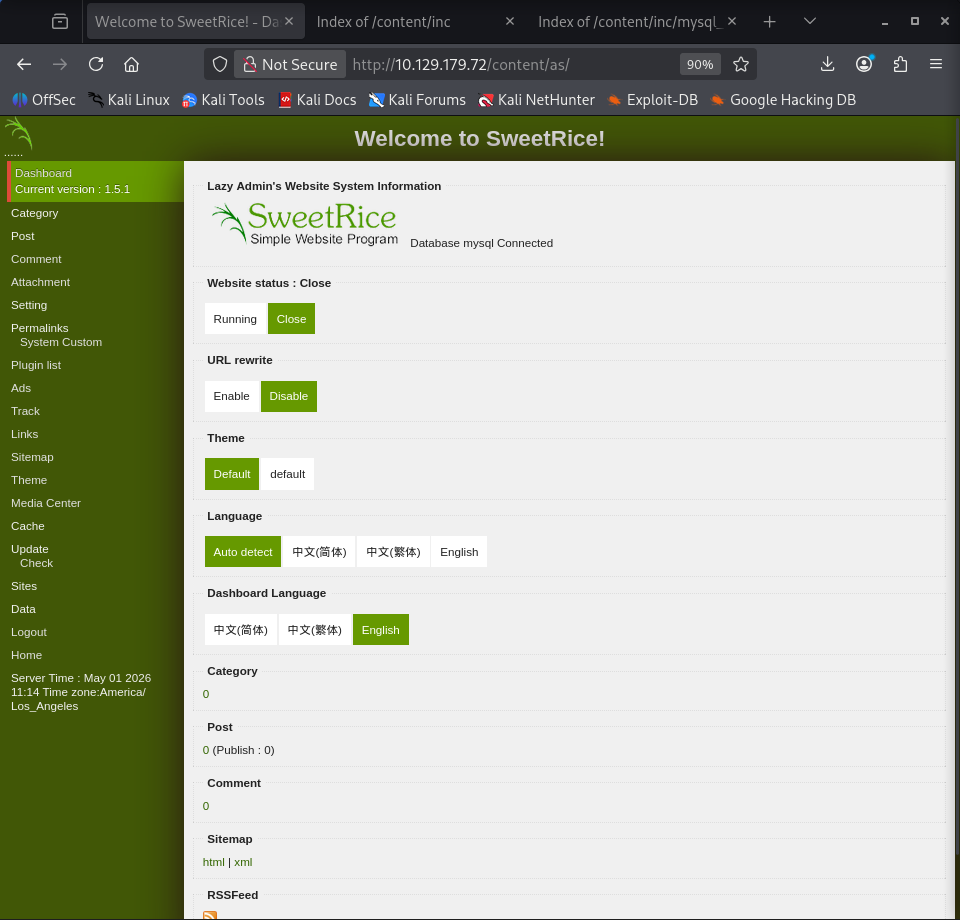Open the recent browsing tab-view icon
The height and width of the screenshot is (920, 960).
60,21
